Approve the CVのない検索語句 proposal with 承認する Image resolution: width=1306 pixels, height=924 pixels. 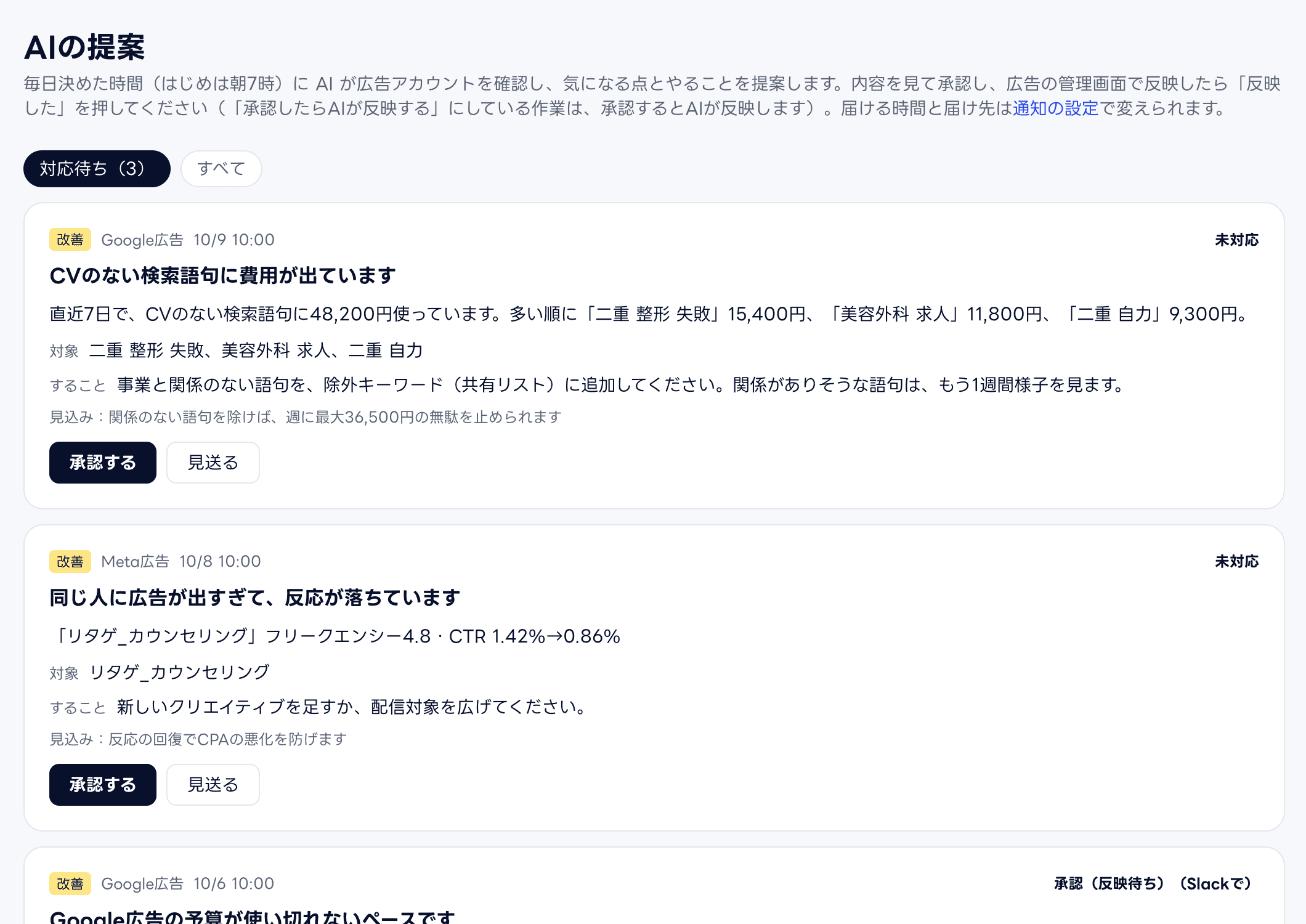coord(103,463)
